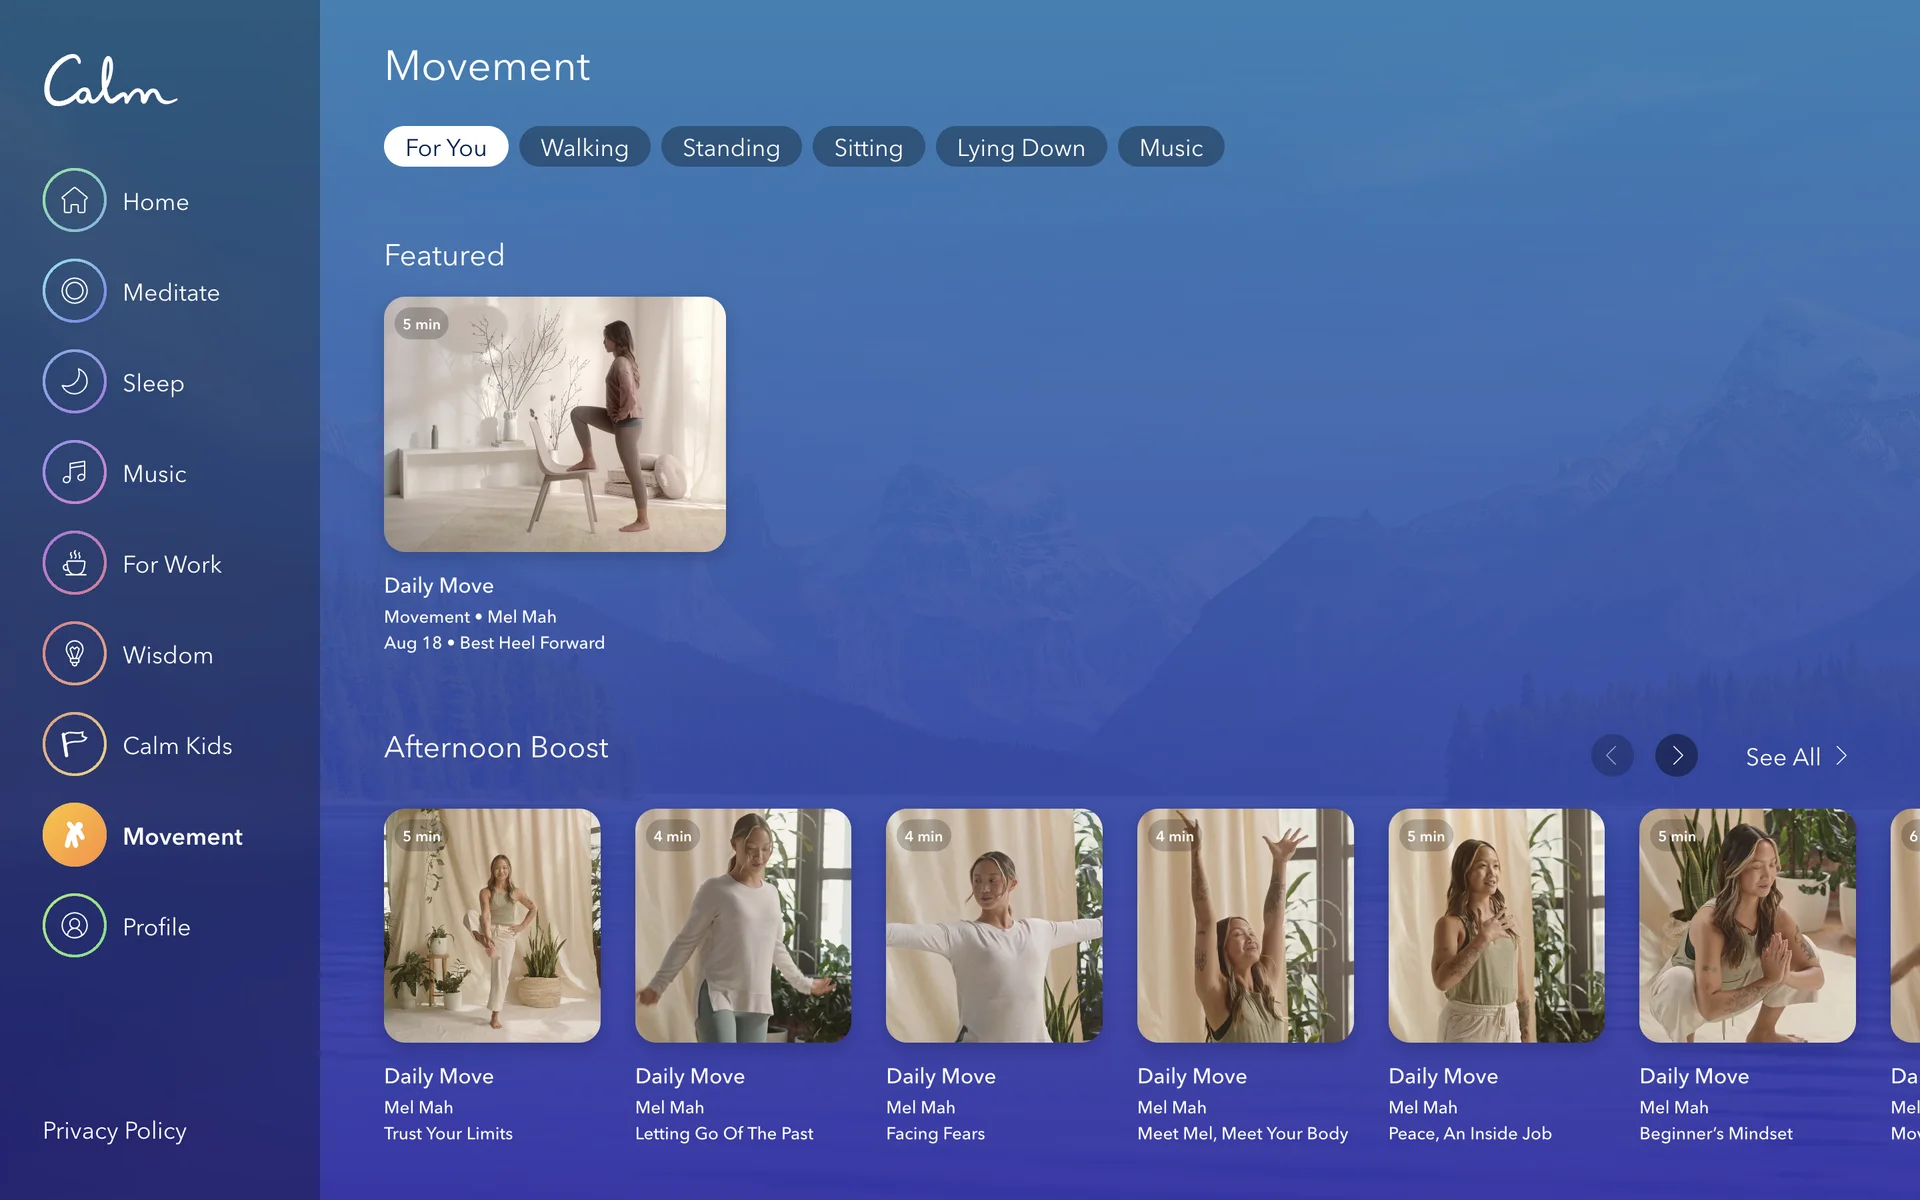Click the orange Movement icon
This screenshot has width=1920, height=1200.
coord(74,835)
